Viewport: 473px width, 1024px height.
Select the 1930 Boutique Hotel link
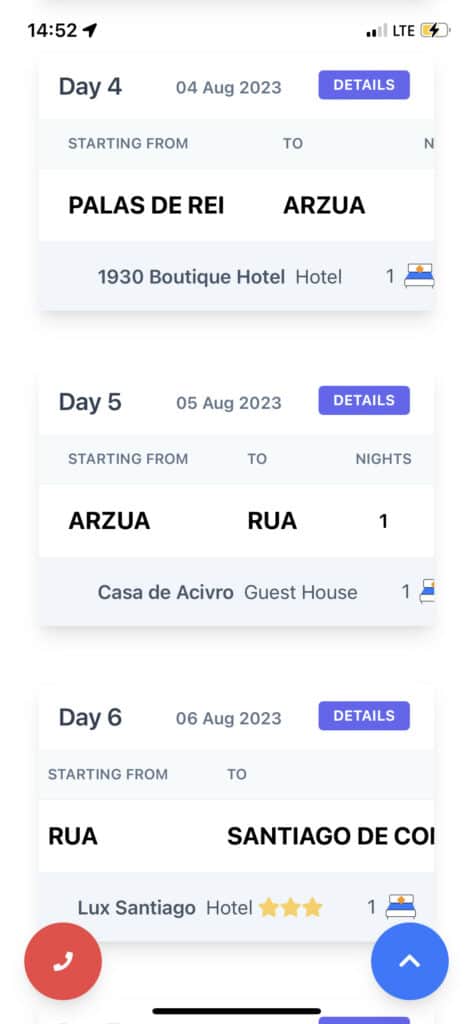(191, 277)
